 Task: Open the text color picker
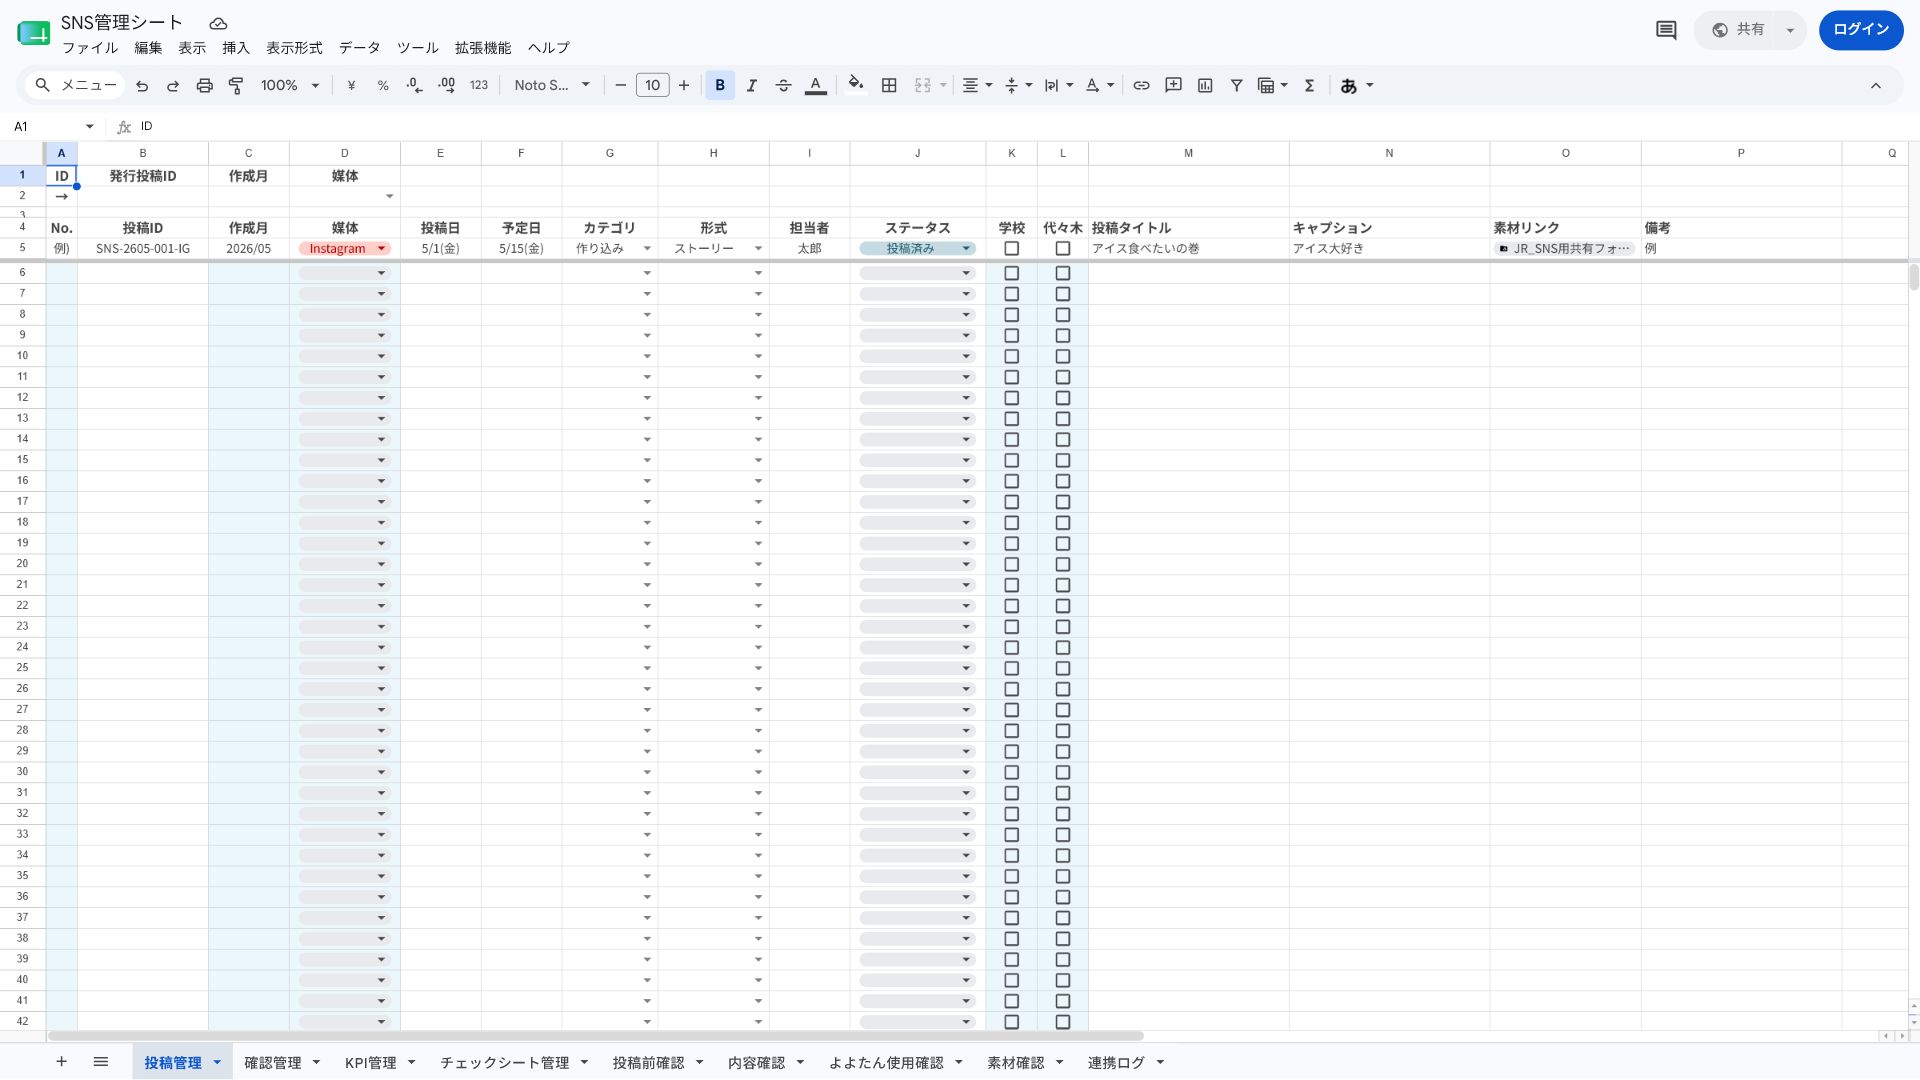[816, 86]
